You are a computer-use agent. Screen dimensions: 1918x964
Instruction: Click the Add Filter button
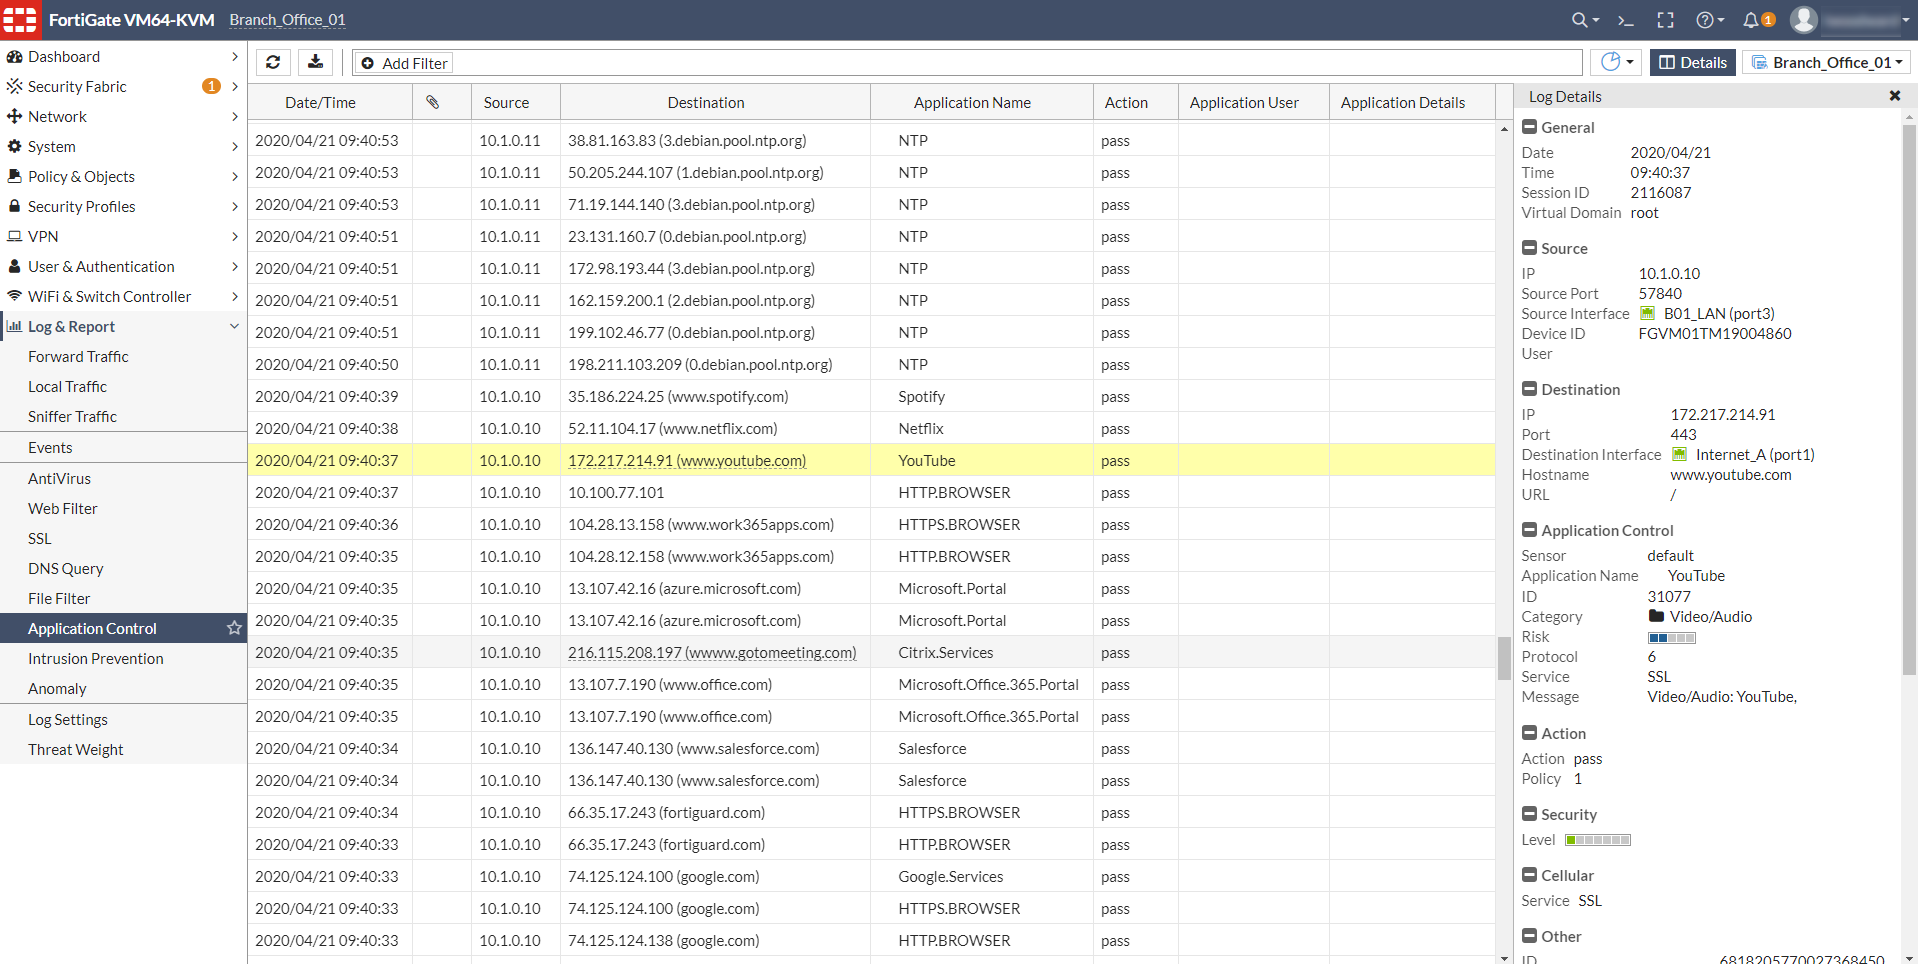click(404, 63)
